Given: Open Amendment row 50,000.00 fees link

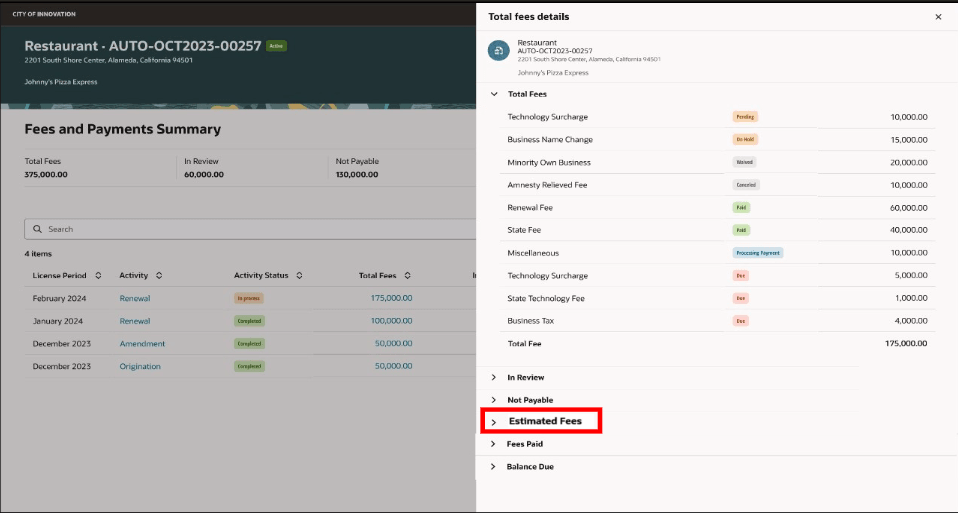Looking at the screenshot, I should tap(393, 343).
